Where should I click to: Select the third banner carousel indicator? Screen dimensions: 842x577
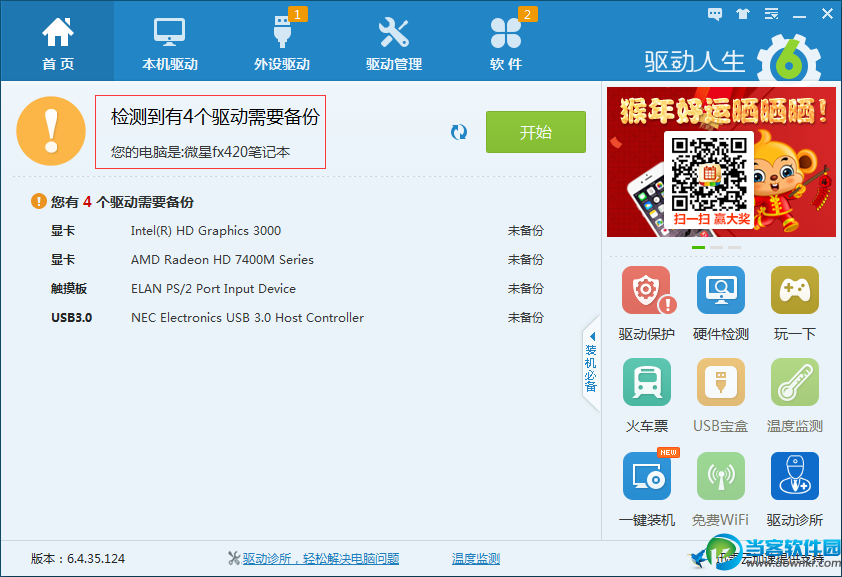click(x=735, y=247)
